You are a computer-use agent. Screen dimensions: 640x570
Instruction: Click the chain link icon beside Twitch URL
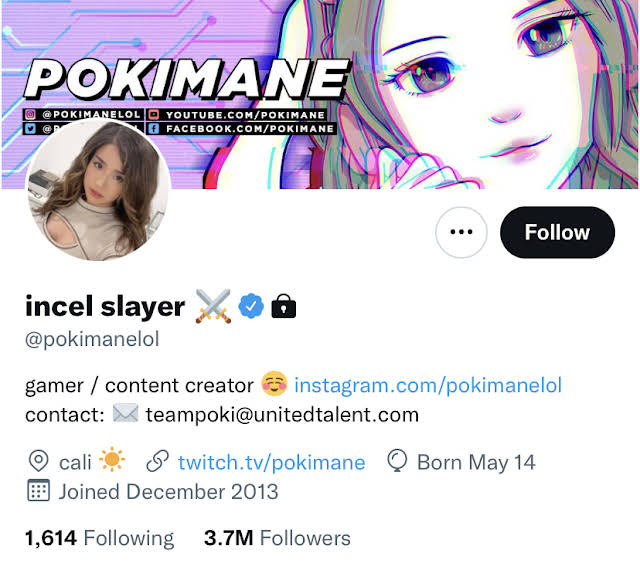coord(157,461)
